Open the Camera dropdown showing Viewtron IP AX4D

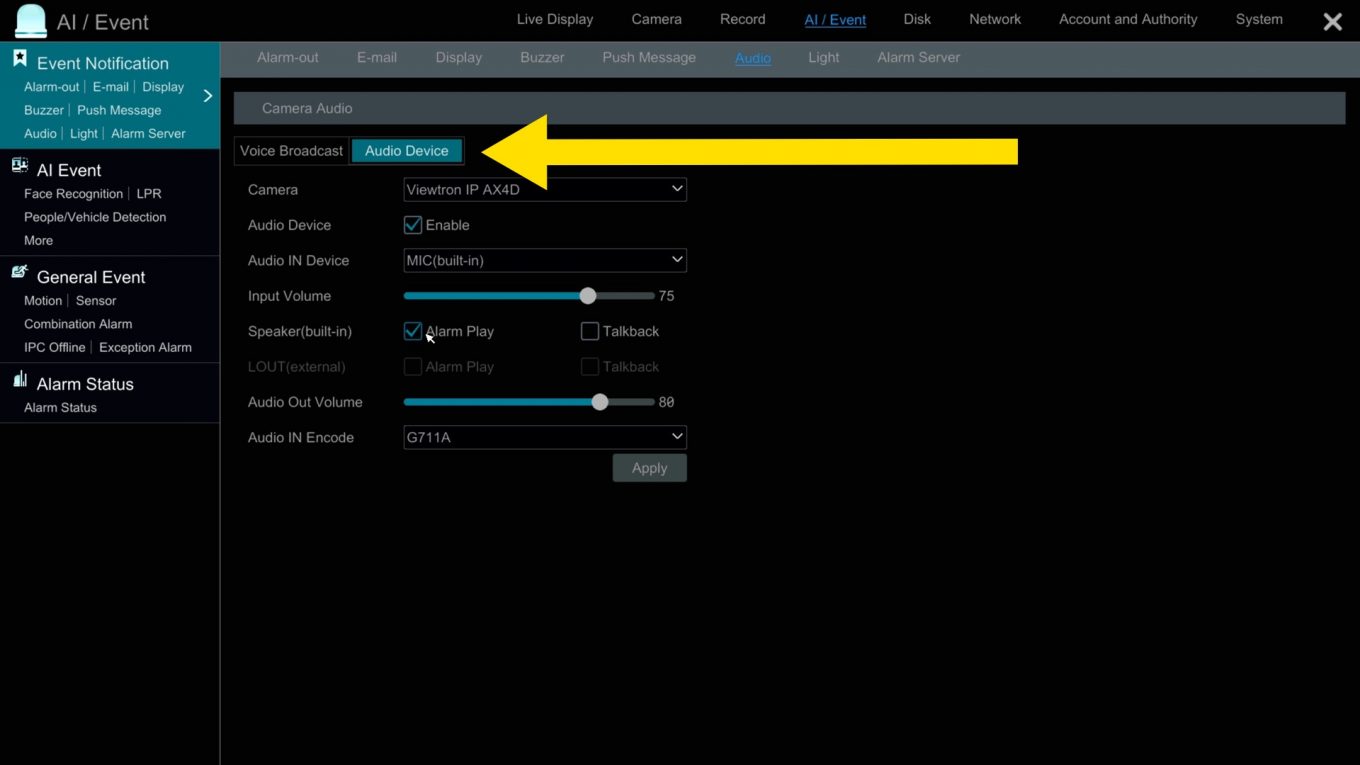click(x=545, y=189)
